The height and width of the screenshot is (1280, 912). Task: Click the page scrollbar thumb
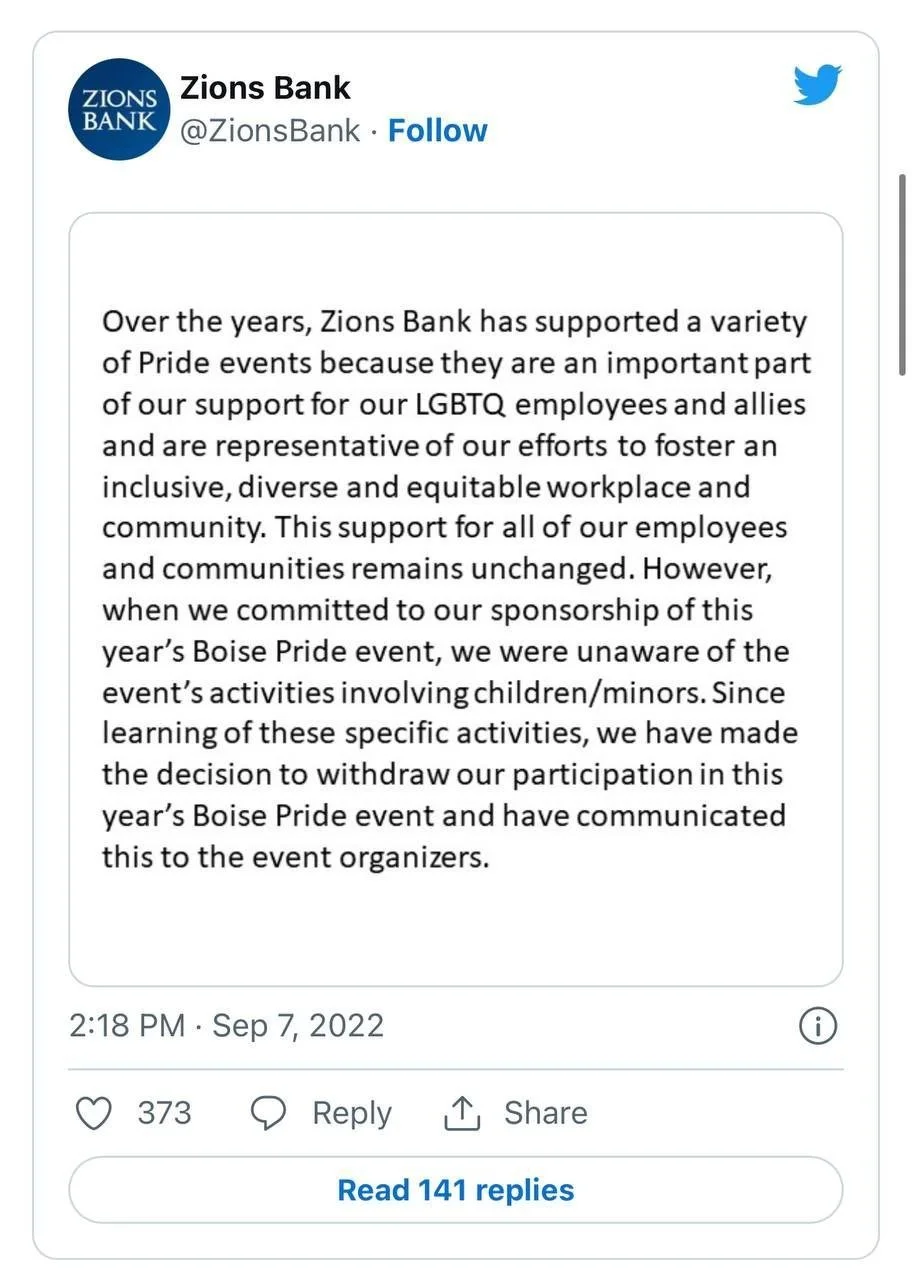click(904, 272)
